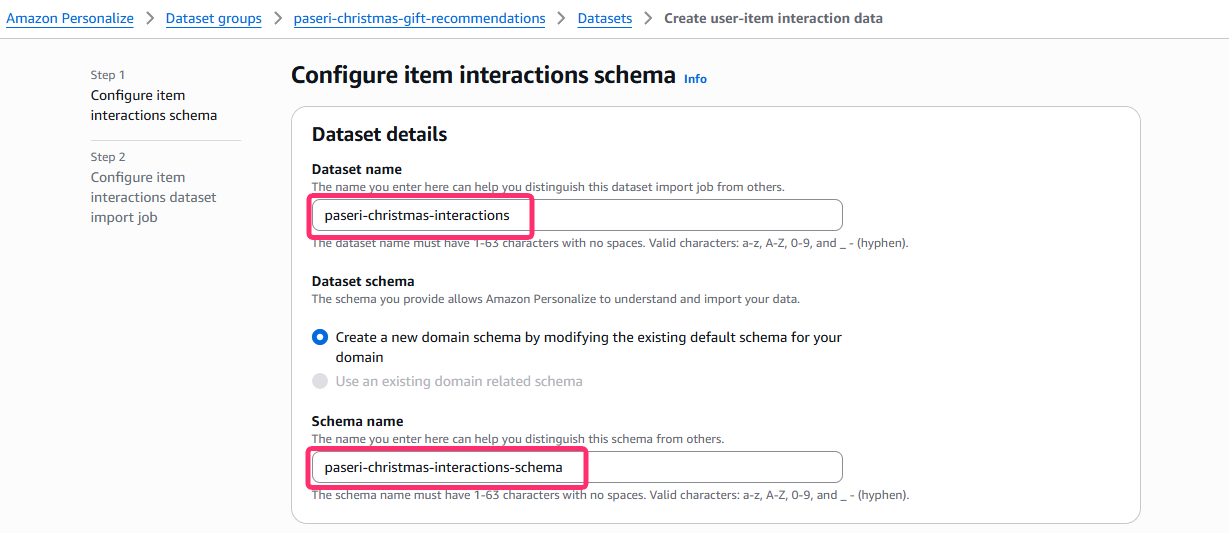This screenshot has width=1229, height=533.
Task: Open the Info link beside page title
Action: 695,79
